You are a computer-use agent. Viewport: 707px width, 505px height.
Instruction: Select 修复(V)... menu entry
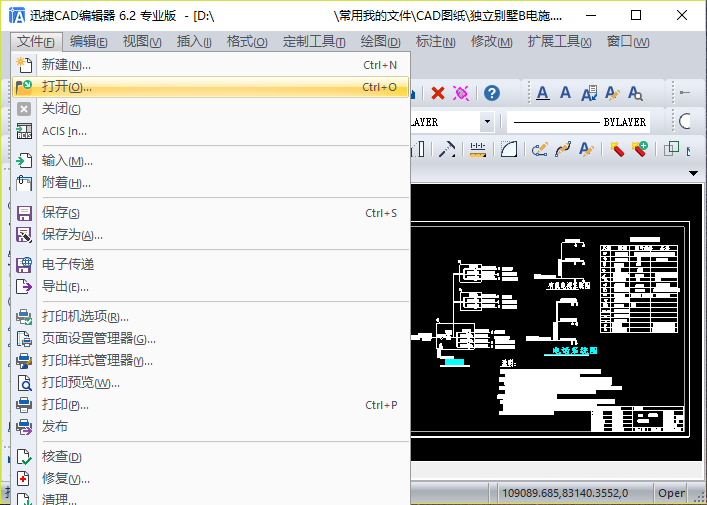point(211,478)
